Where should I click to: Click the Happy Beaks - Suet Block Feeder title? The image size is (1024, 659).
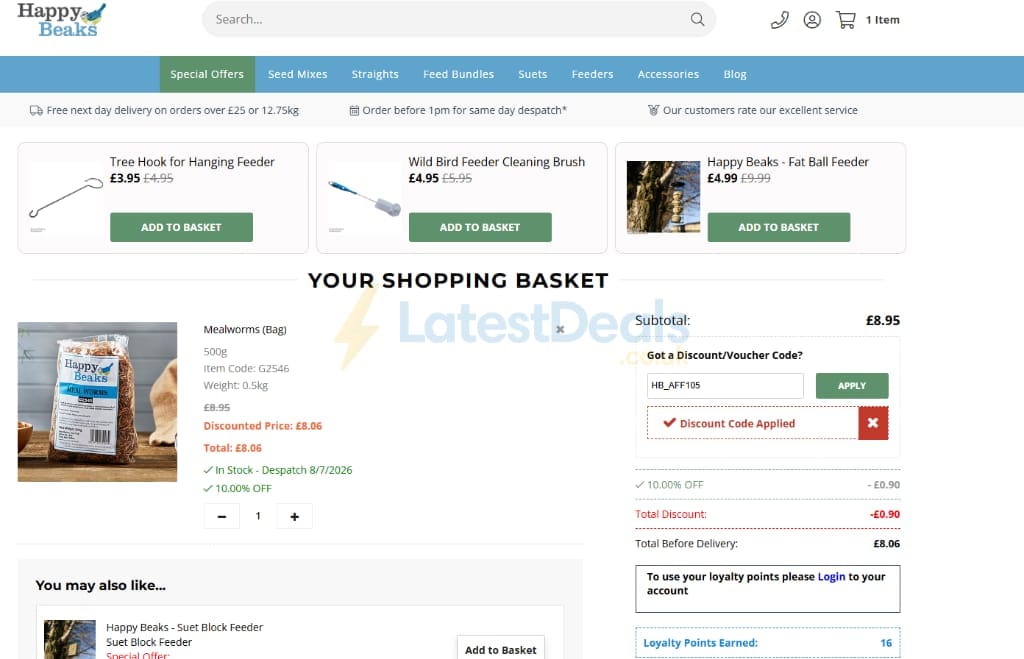click(x=184, y=627)
